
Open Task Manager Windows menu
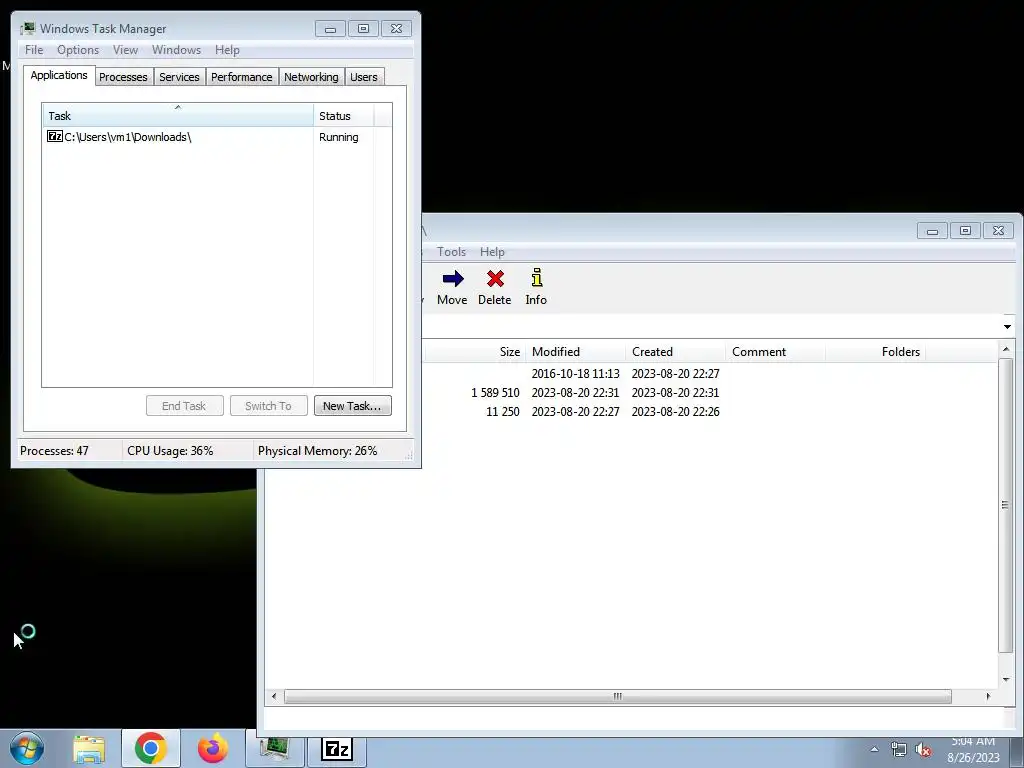(176, 50)
